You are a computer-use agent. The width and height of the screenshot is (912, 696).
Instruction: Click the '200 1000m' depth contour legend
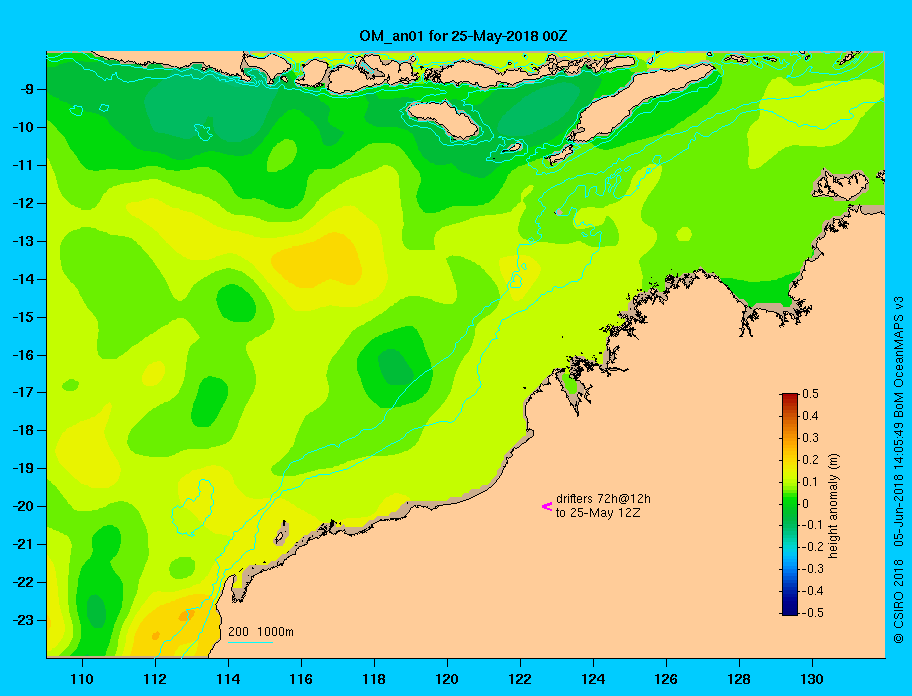click(x=261, y=632)
